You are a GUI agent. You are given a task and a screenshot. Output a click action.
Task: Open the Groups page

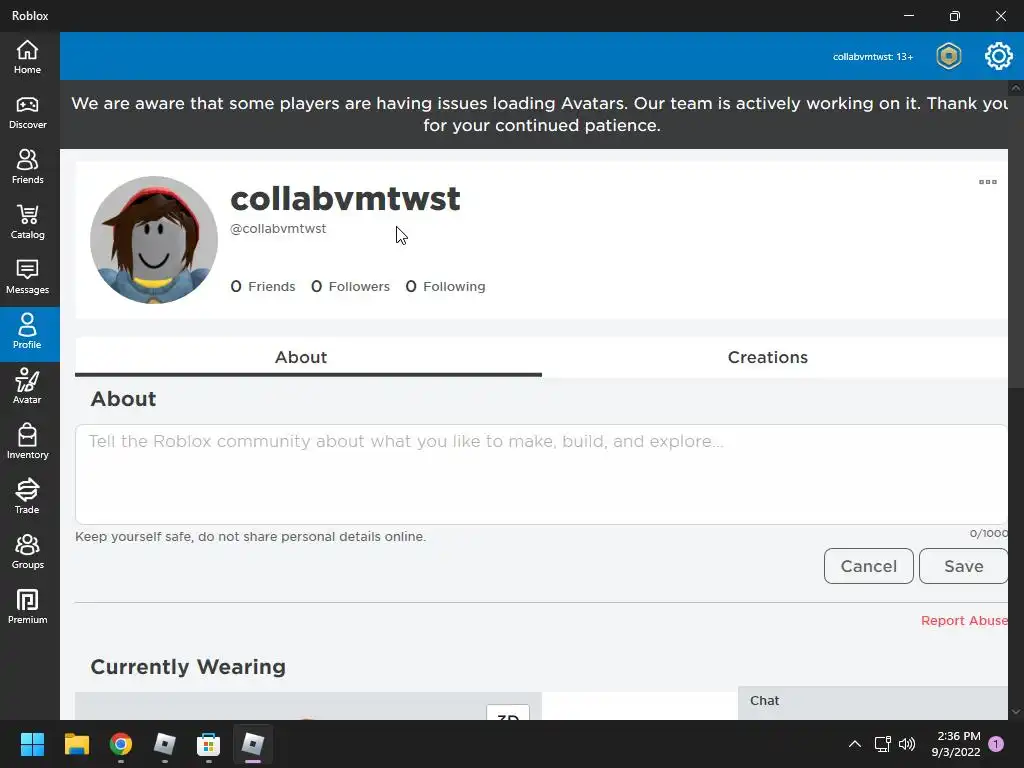27,552
